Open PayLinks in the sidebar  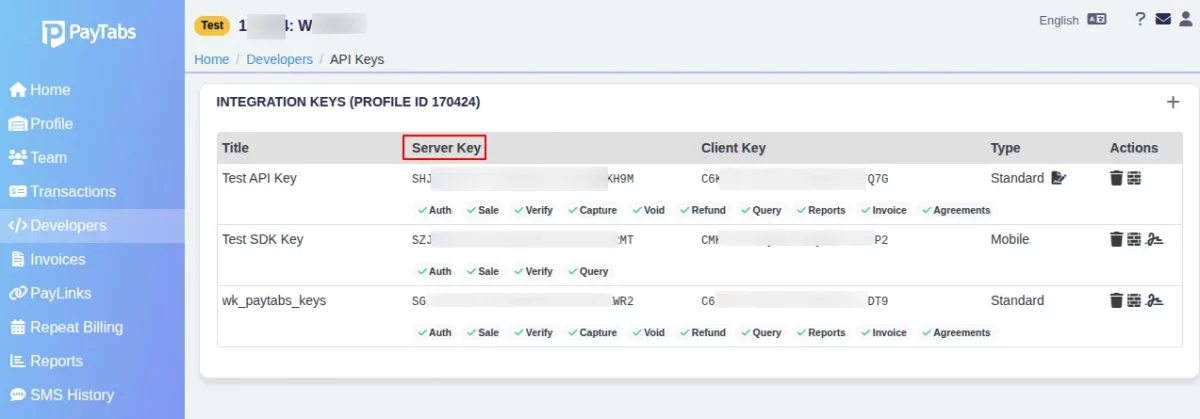pyautogui.click(x=92, y=294)
